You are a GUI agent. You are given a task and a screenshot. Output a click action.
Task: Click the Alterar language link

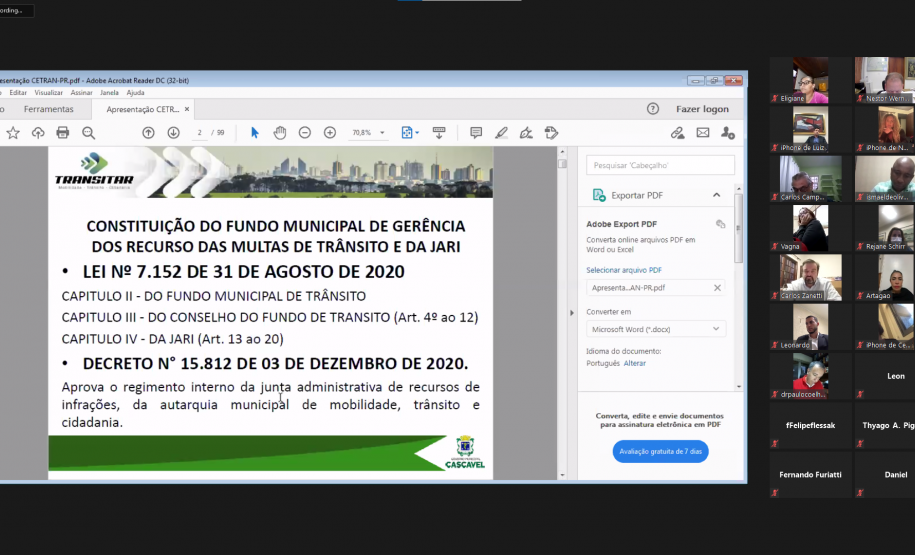pos(635,363)
